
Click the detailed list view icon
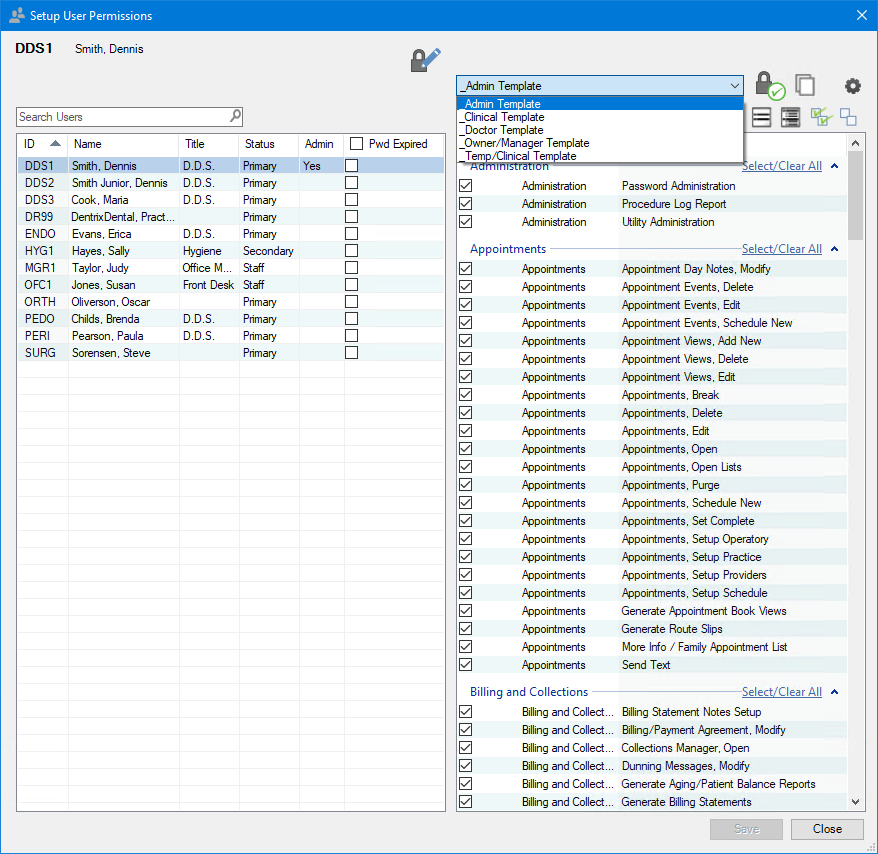point(790,117)
